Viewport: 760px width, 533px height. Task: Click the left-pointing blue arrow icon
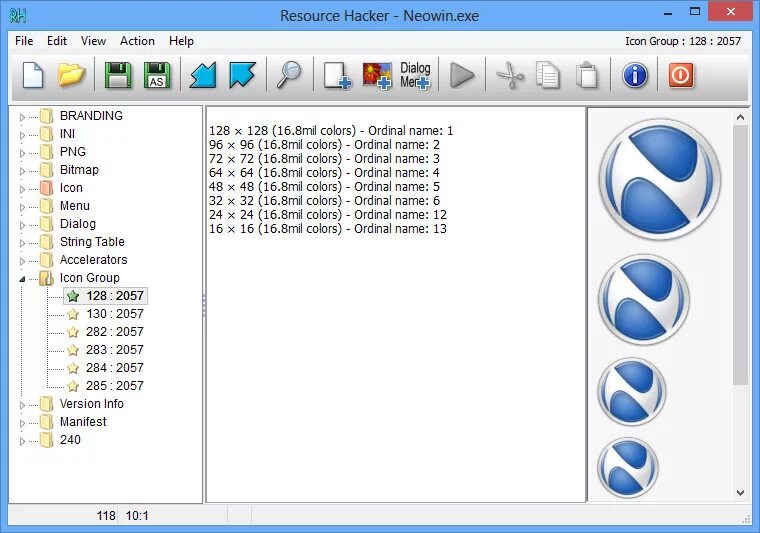(203, 75)
